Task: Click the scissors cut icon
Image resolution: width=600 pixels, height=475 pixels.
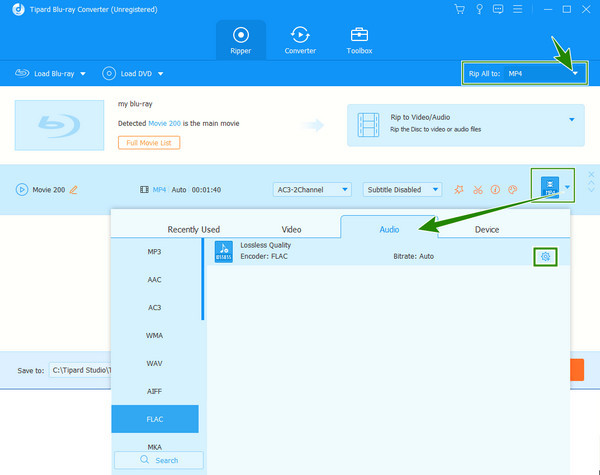Action: pos(478,189)
